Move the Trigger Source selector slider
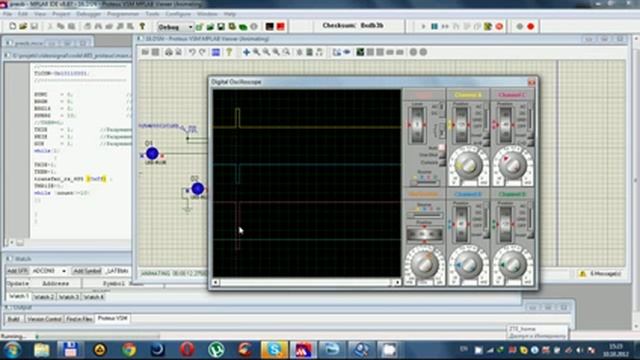Viewport: 640px width, 360px height. tap(424, 182)
